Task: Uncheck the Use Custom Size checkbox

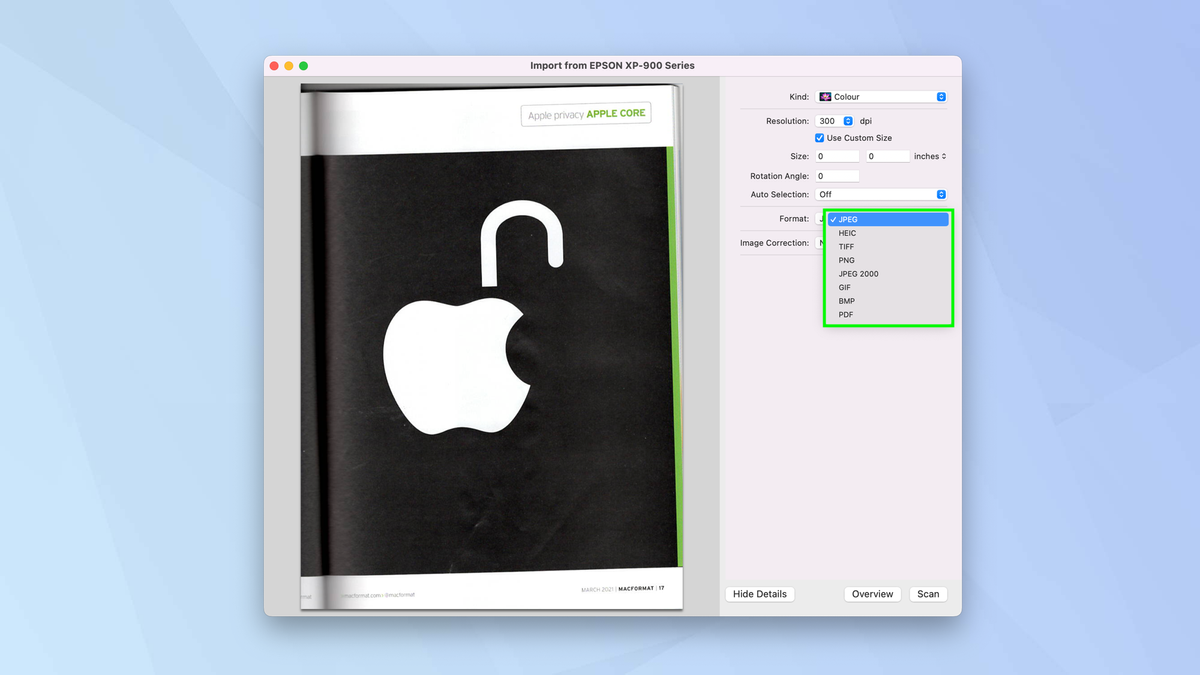Action: pyautogui.click(x=819, y=137)
